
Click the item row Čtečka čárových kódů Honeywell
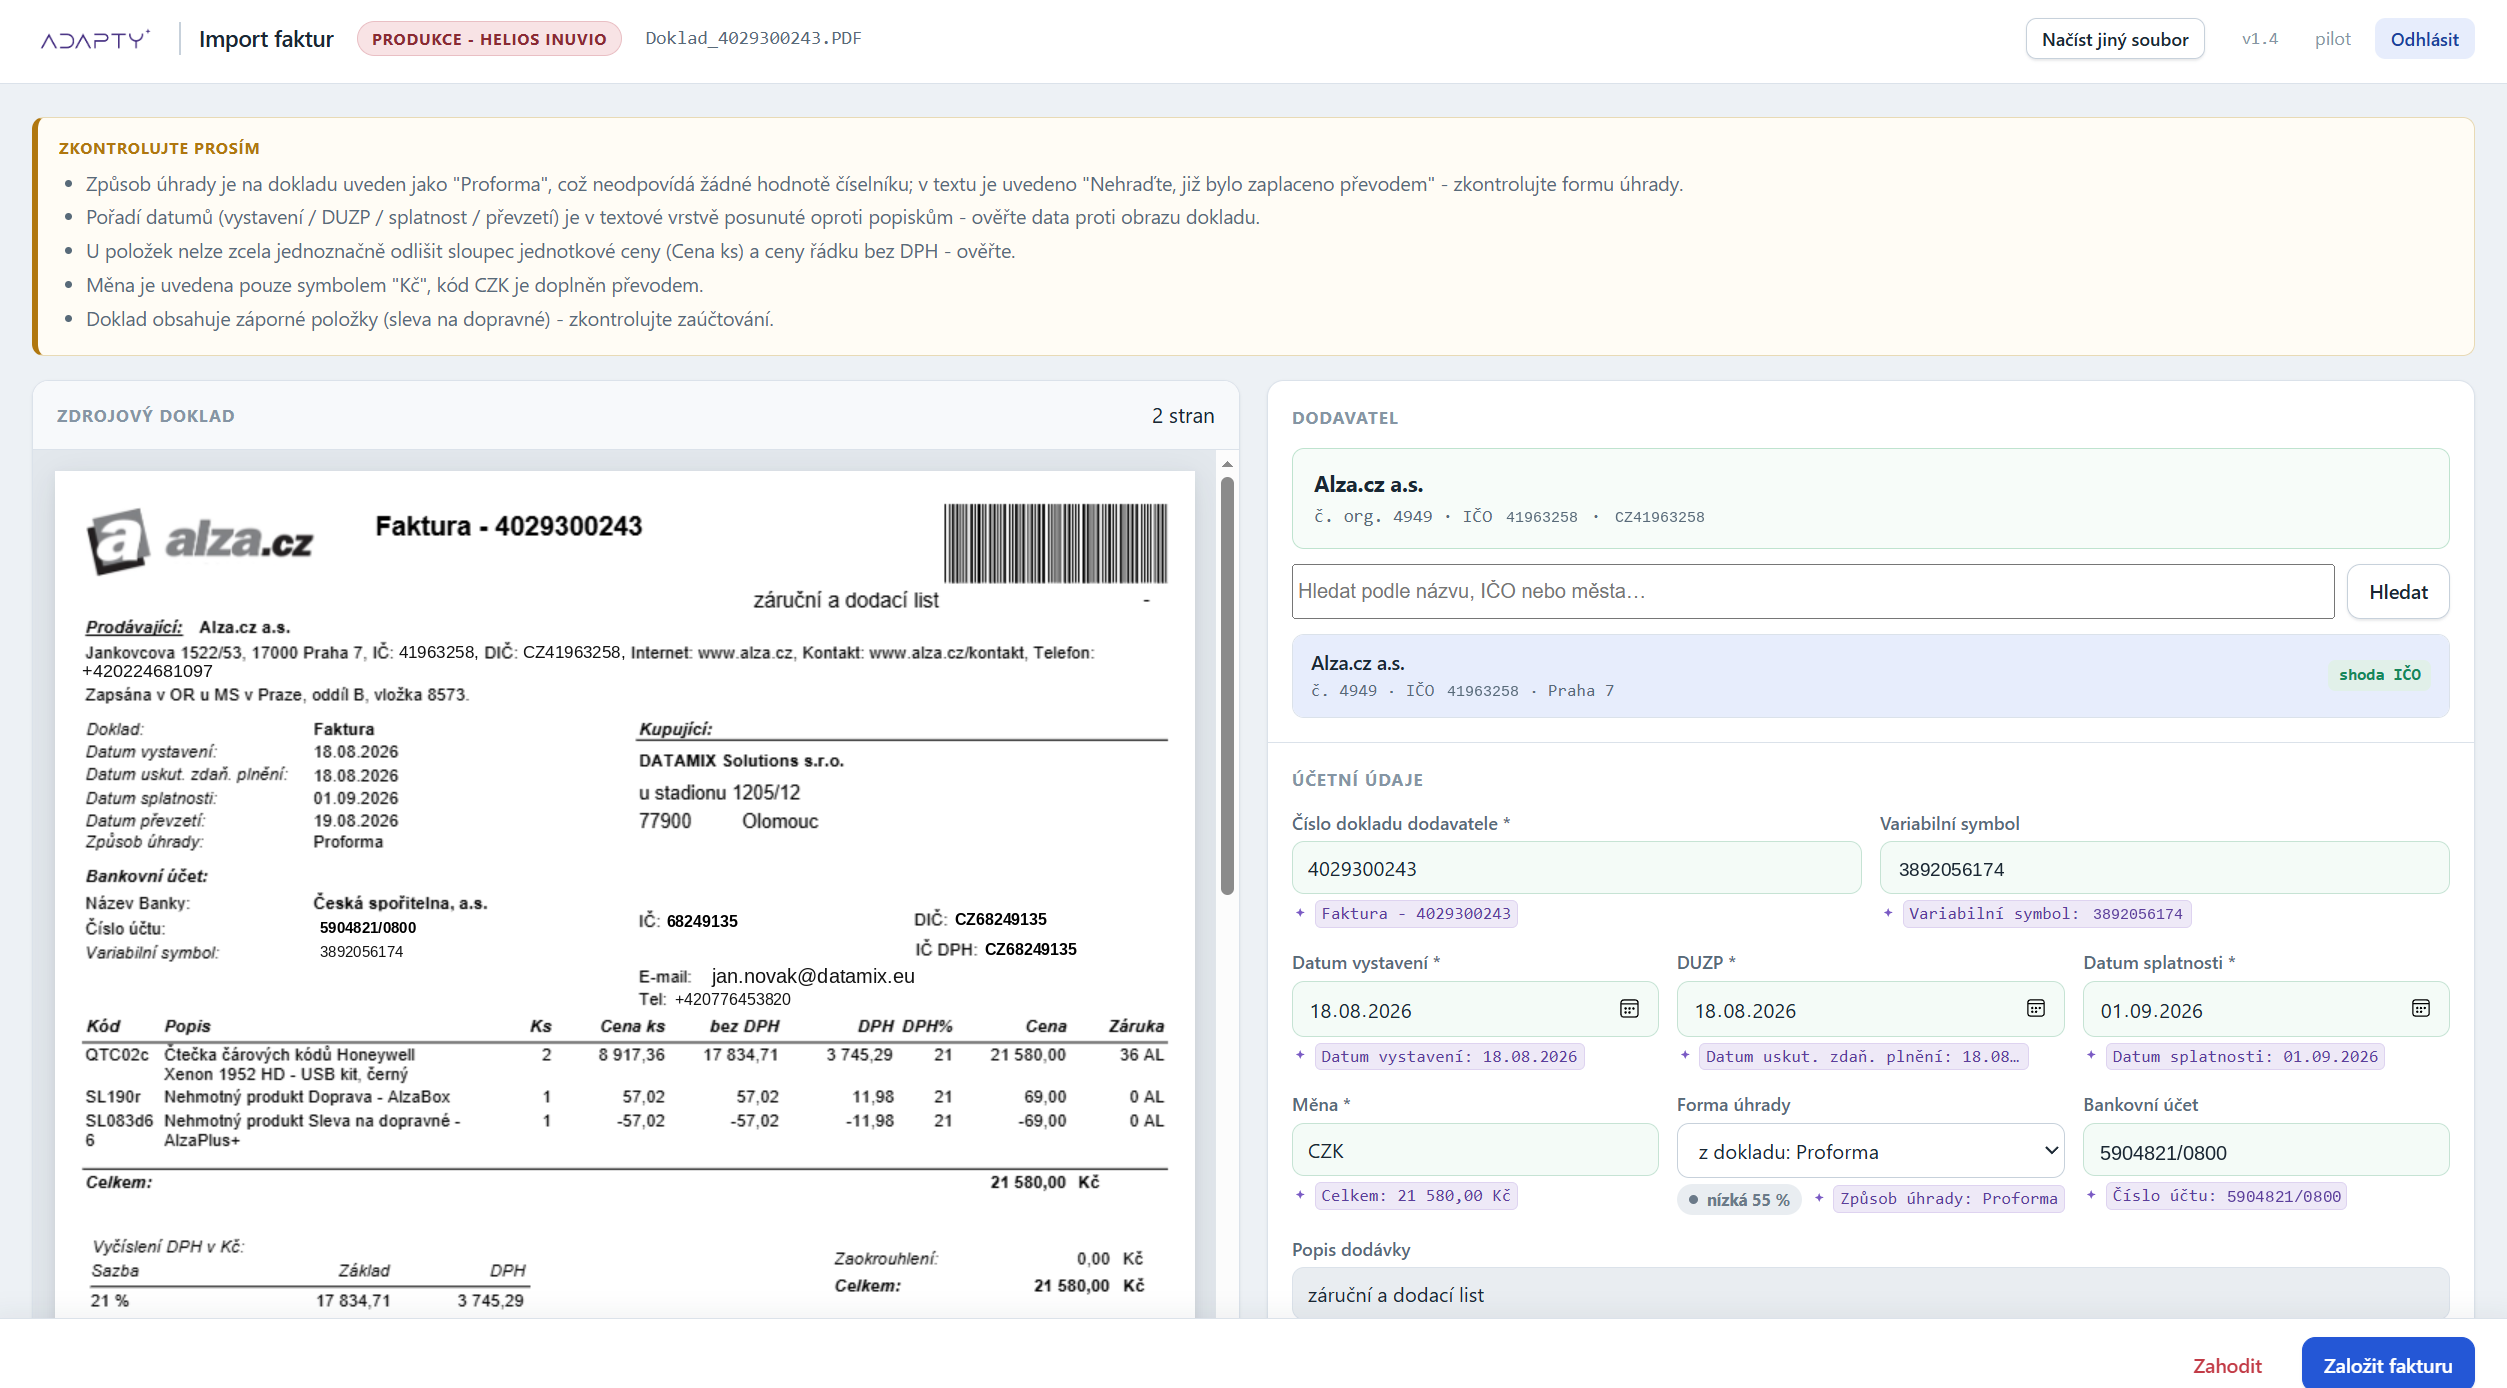pyautogui.click(x=625, y=1064)
